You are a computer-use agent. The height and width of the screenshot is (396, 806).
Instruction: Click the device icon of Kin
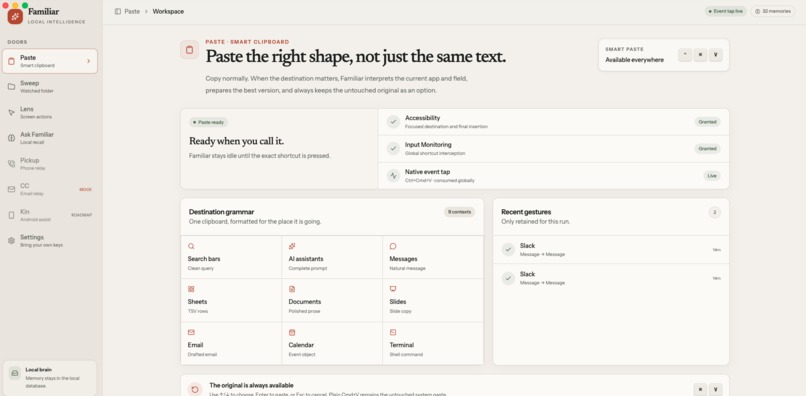click(x=11, y=215)
